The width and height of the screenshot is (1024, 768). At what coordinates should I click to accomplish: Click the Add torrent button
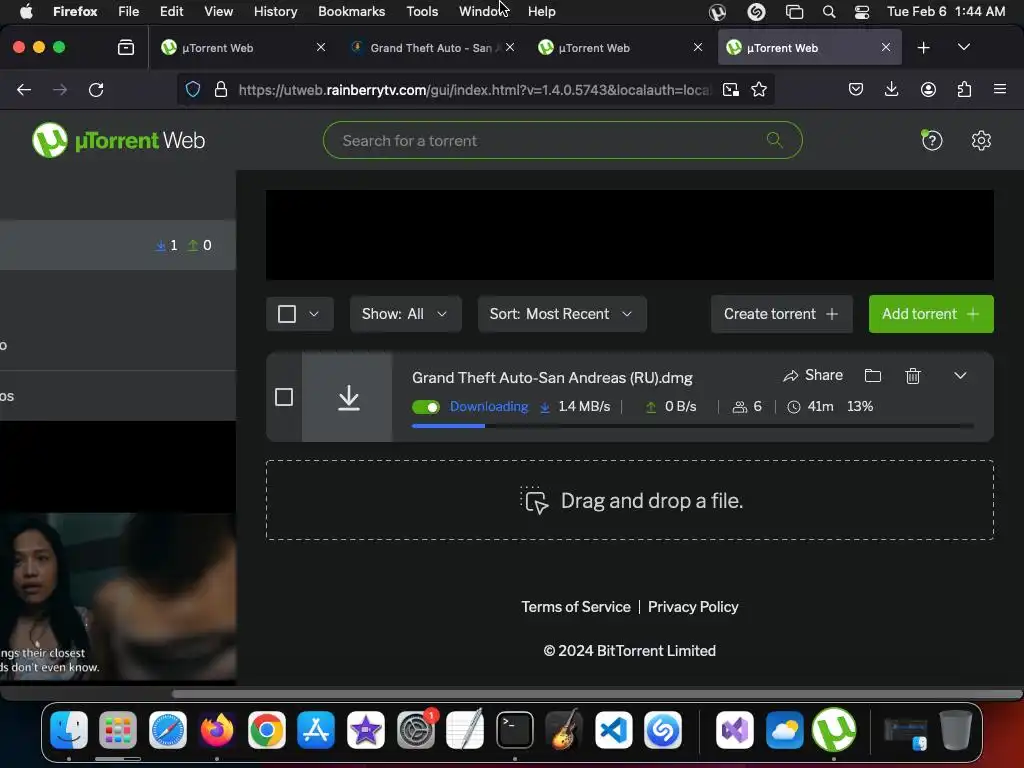tap(931, 314)
